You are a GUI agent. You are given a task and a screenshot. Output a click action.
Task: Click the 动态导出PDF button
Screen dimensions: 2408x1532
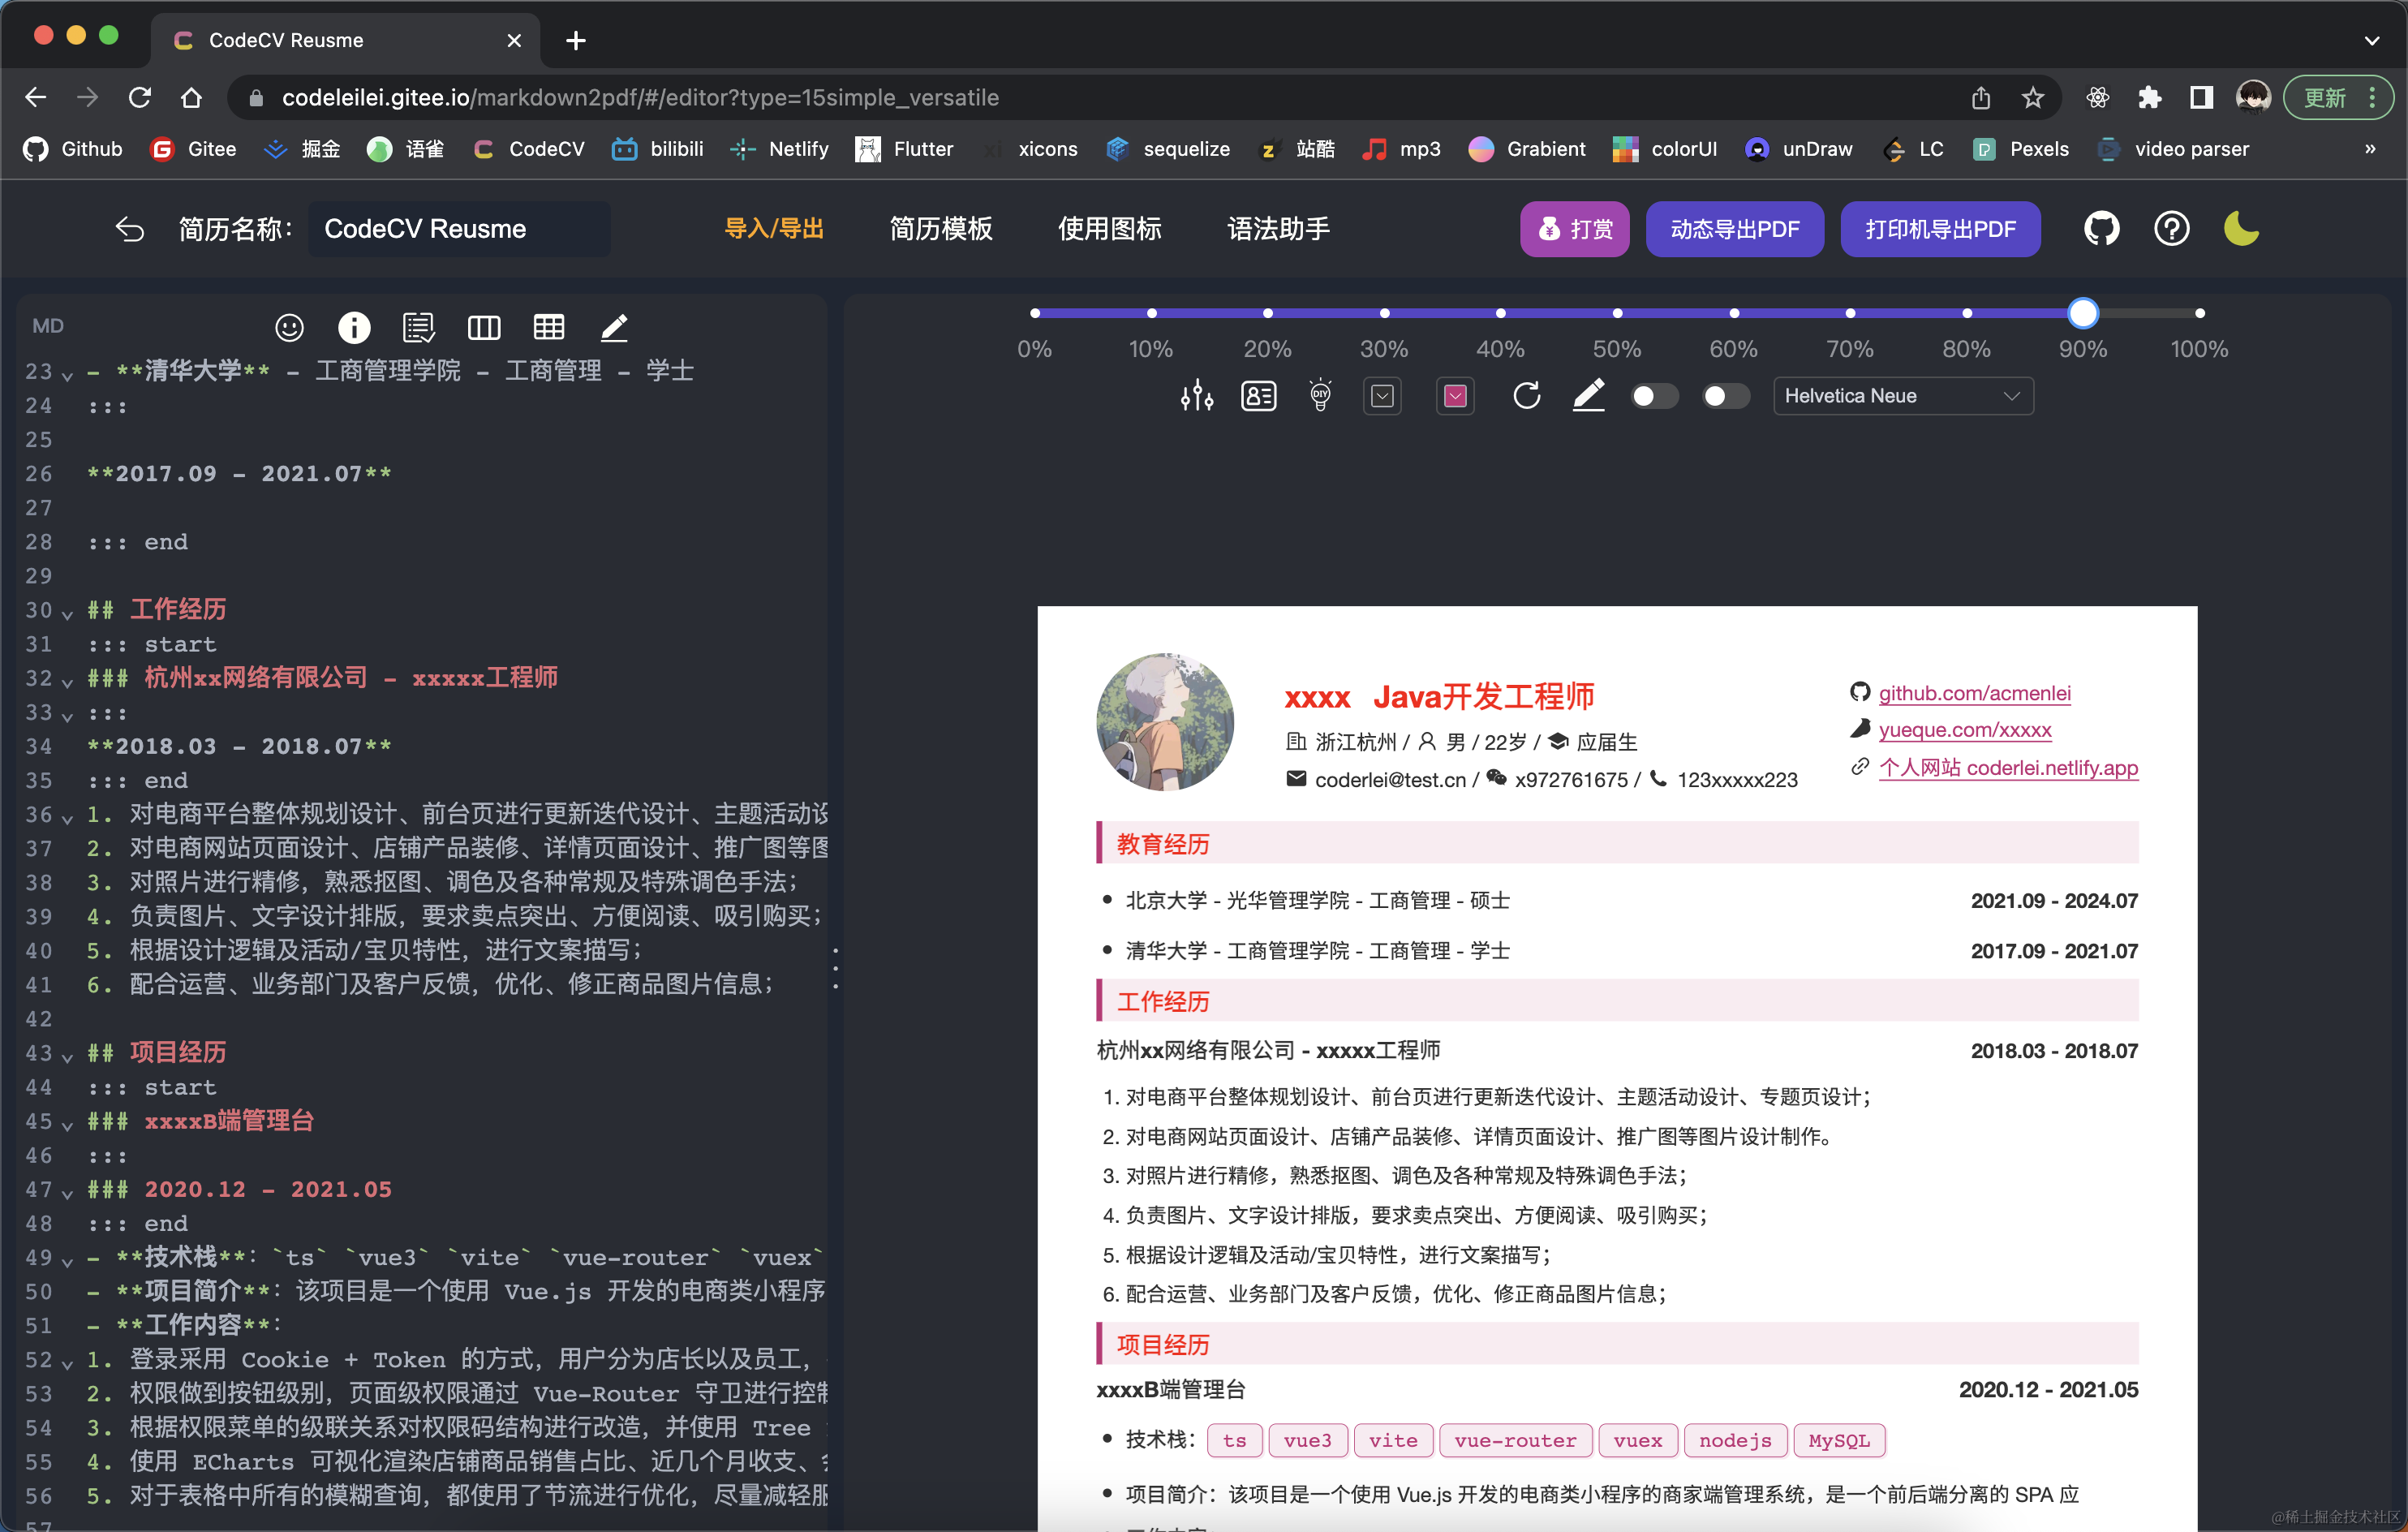(1734, 229)
